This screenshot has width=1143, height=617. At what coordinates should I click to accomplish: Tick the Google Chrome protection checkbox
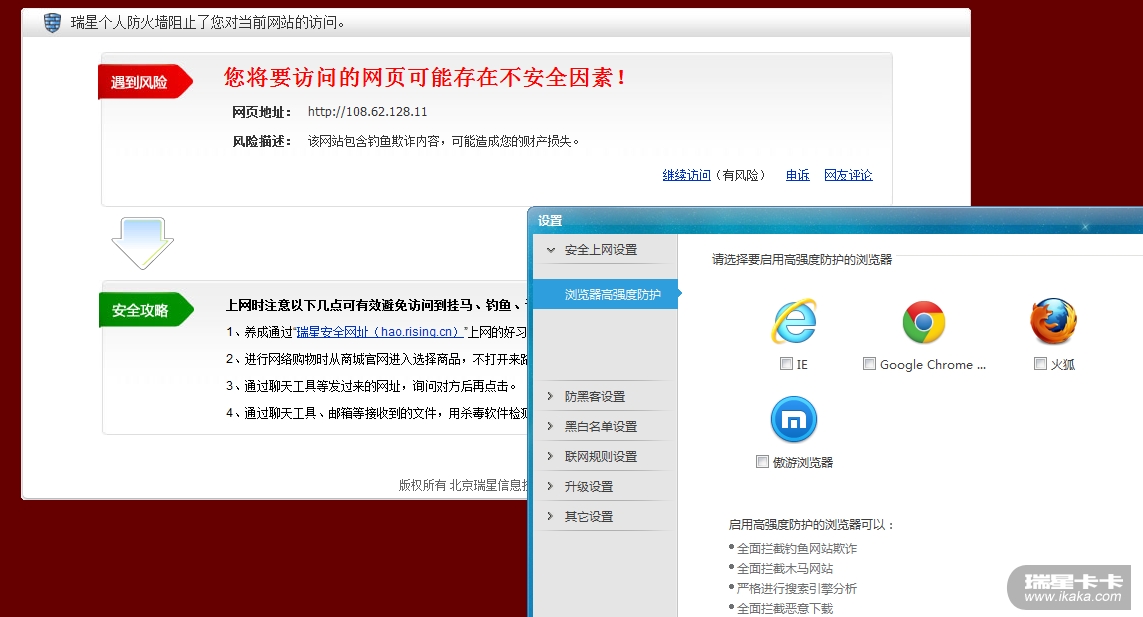(x=869, y=363)
